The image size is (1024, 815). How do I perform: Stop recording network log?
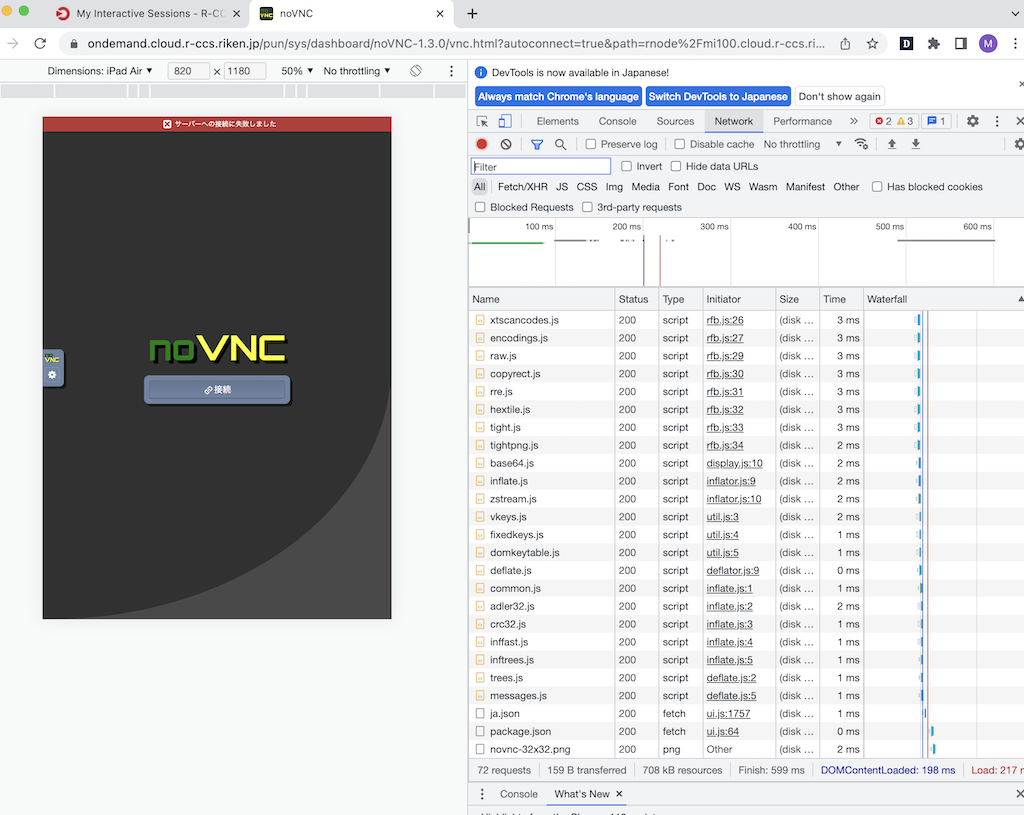pyautogui.click(x=482, y=144)
